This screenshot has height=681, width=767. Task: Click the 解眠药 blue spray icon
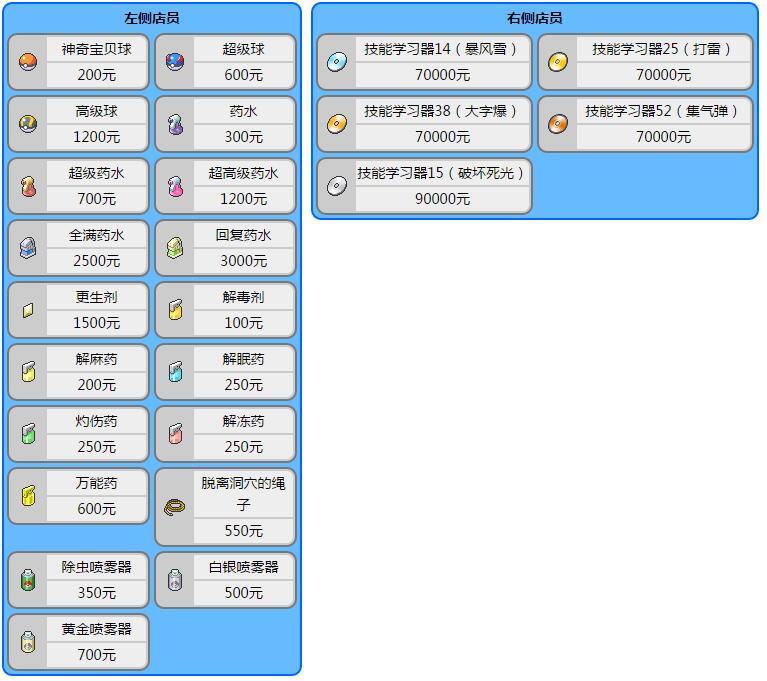175,372
